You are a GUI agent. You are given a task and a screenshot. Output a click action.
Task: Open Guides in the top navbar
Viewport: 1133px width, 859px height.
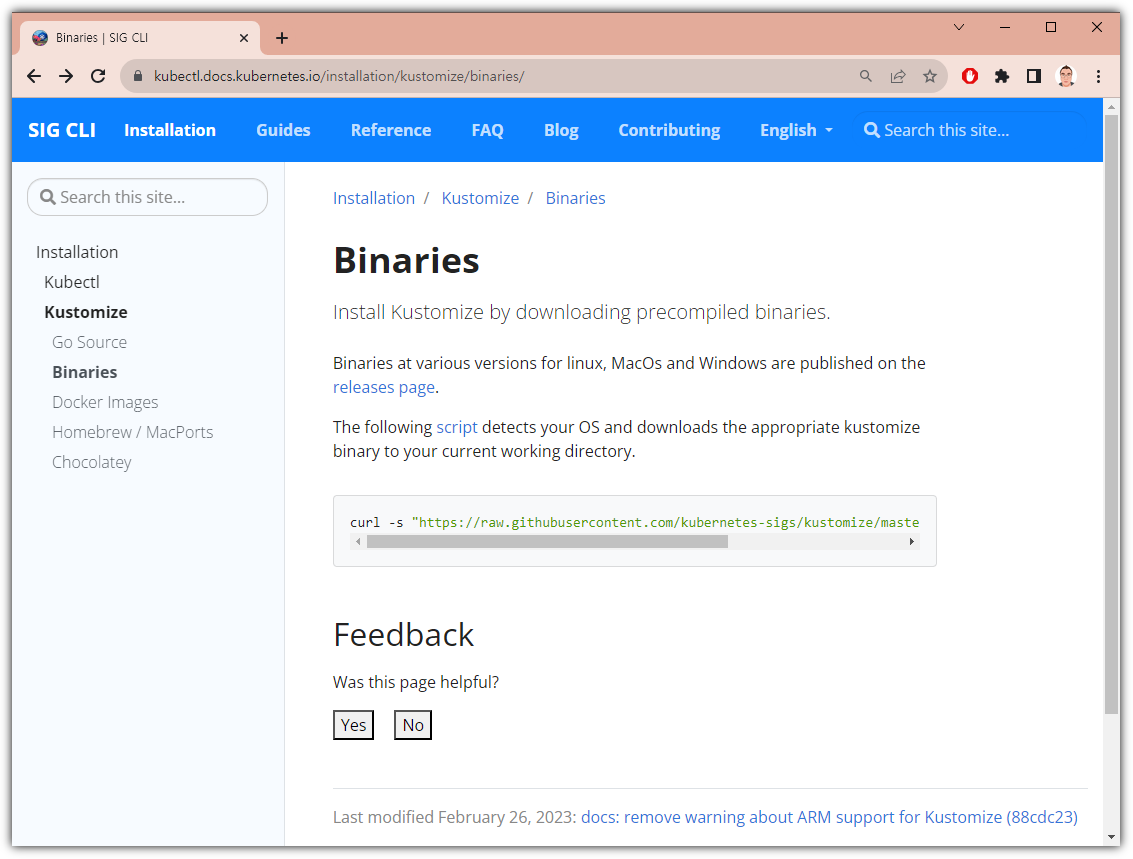[283, 130]
